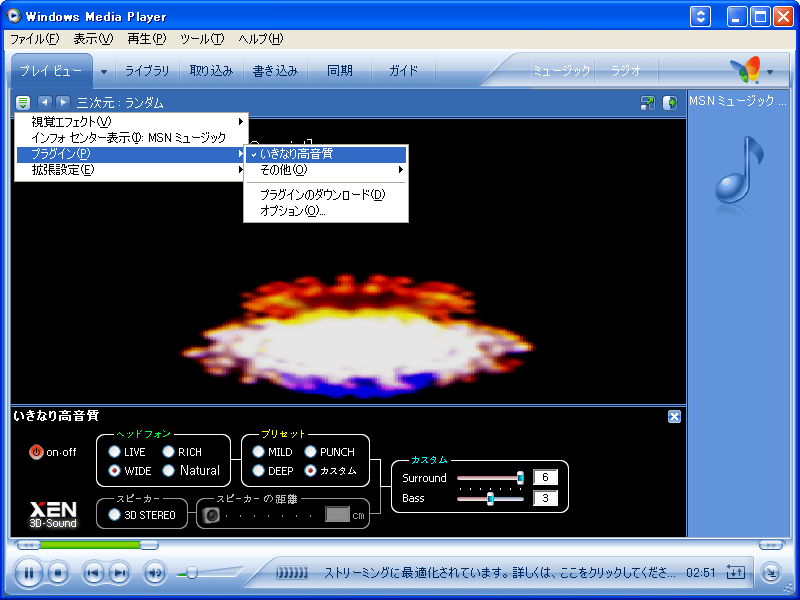Click the fast forward button on the seek bar
The image size is (800, 600).
pos(770,545)
